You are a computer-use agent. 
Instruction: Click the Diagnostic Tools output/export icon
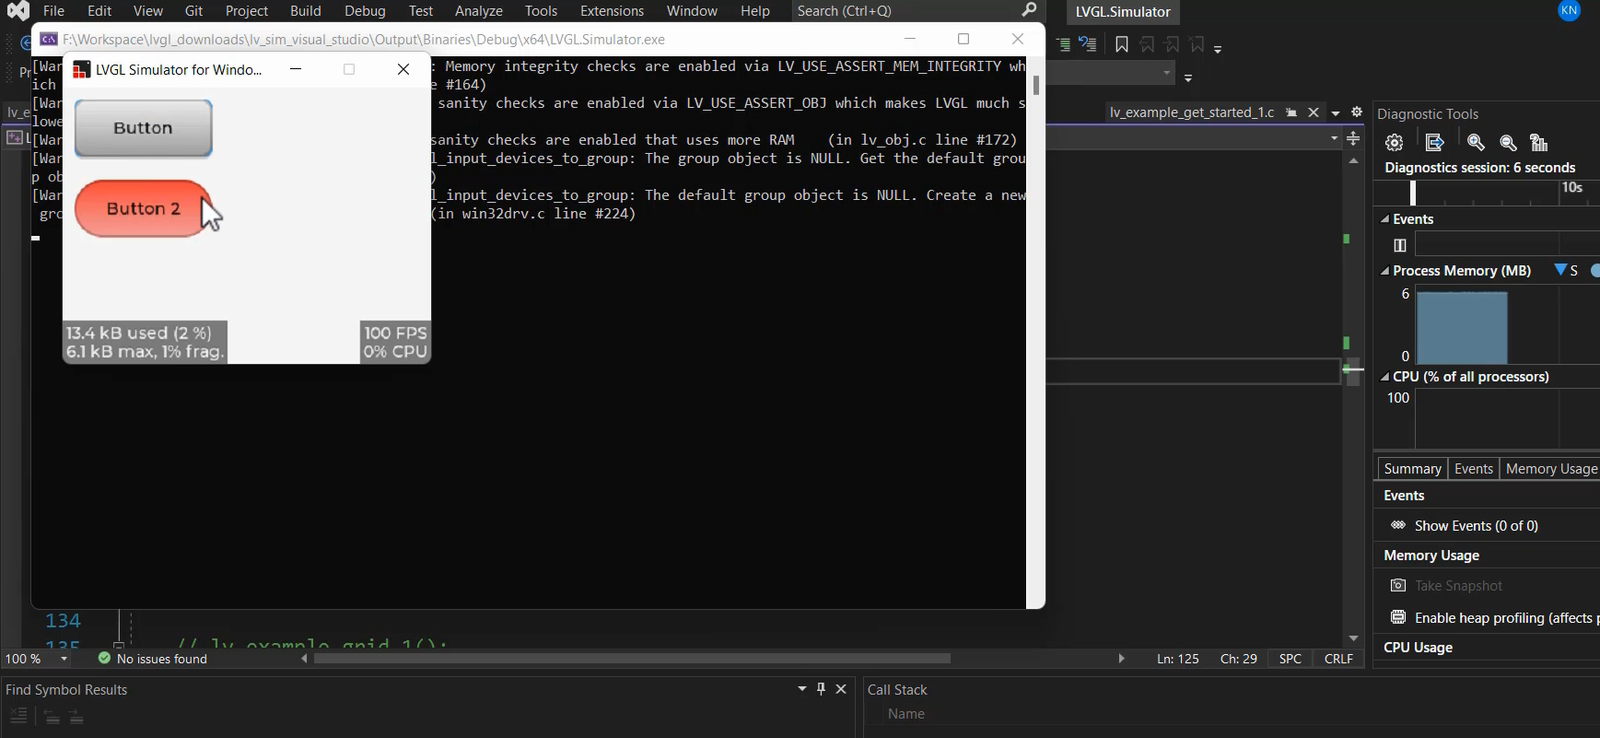(1434, 142)
